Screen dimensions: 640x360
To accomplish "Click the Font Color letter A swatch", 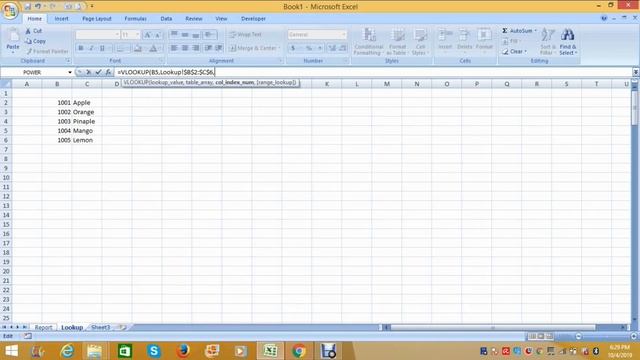I will click(x=153, y=49).
